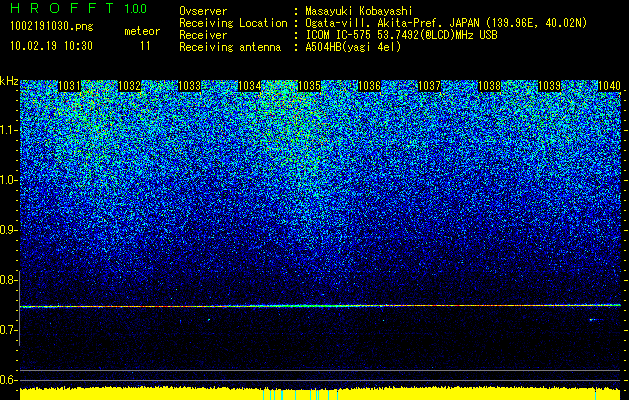Select the 1034 time marker

coord(250,86)
